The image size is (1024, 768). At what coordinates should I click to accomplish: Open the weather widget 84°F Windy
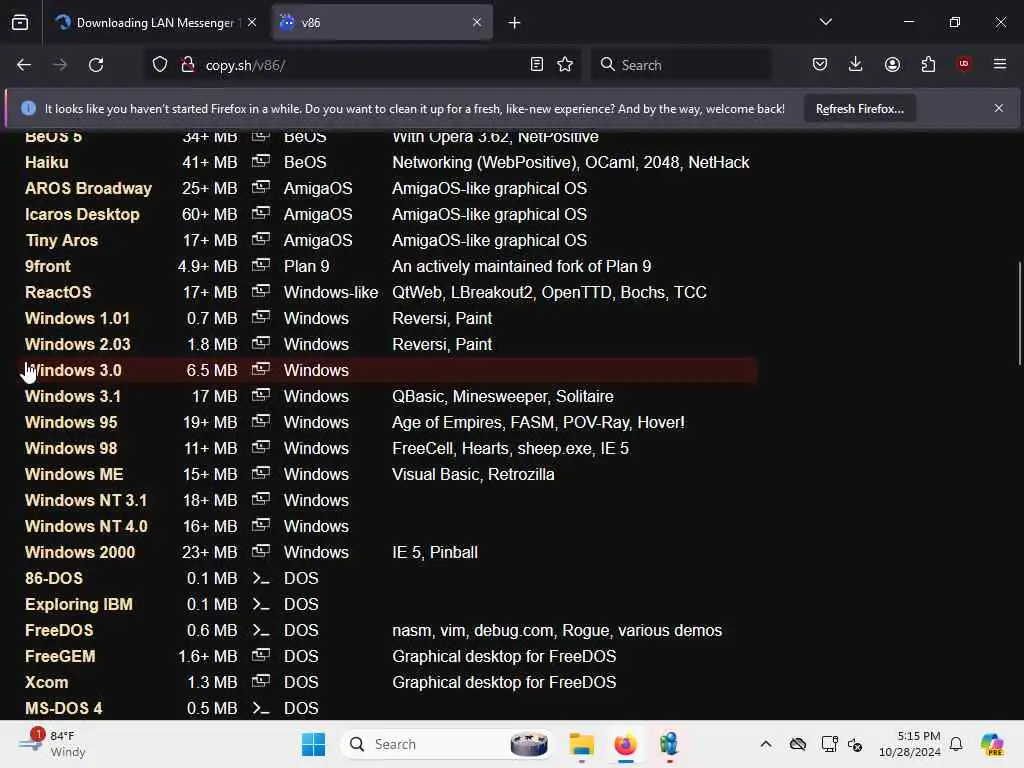52,744
